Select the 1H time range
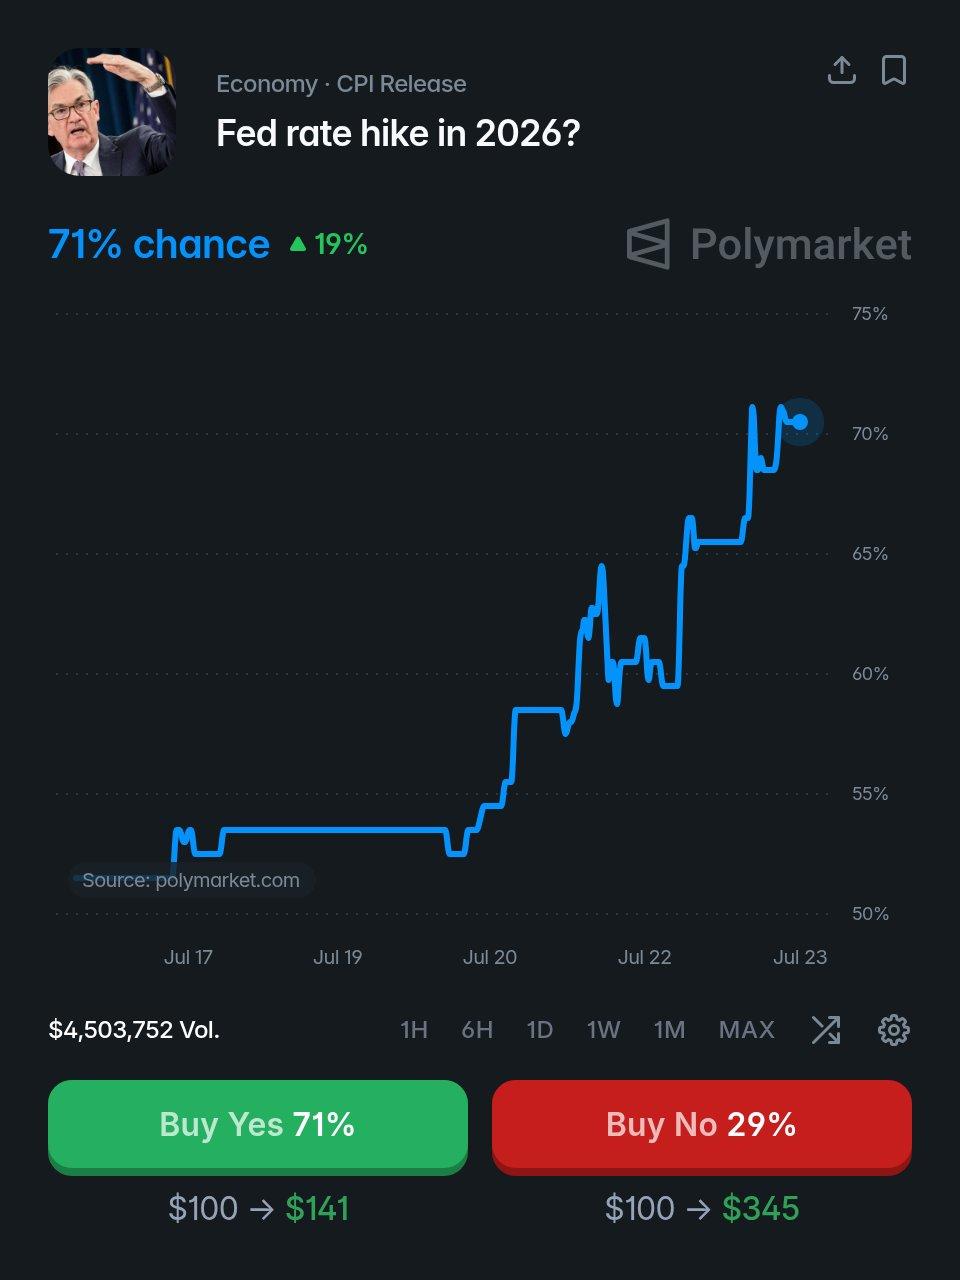 (x=414, y=1029)
